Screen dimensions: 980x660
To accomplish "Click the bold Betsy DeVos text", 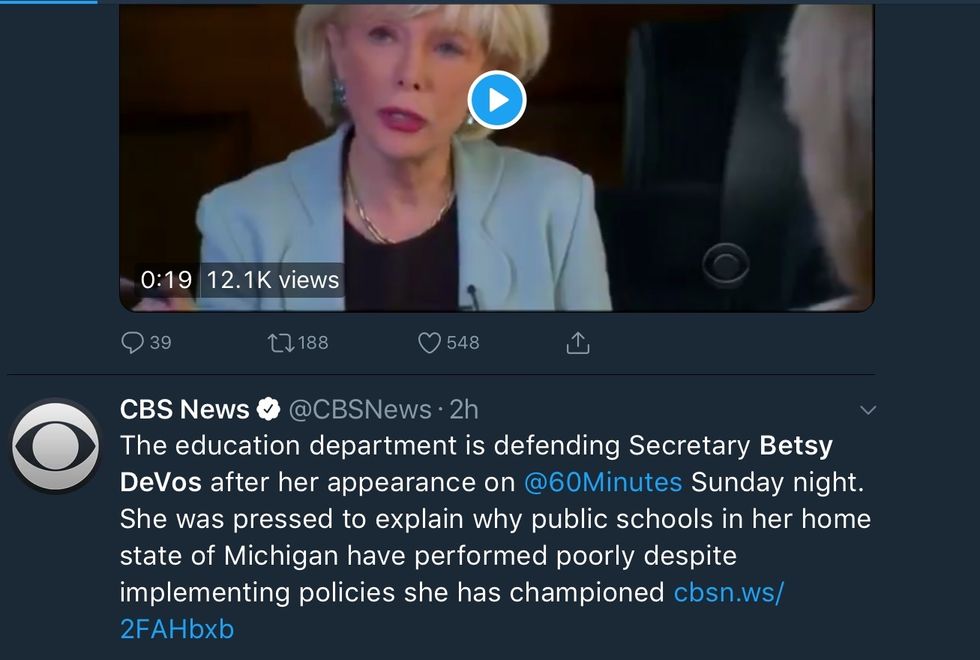I will [x=796, y=445].
